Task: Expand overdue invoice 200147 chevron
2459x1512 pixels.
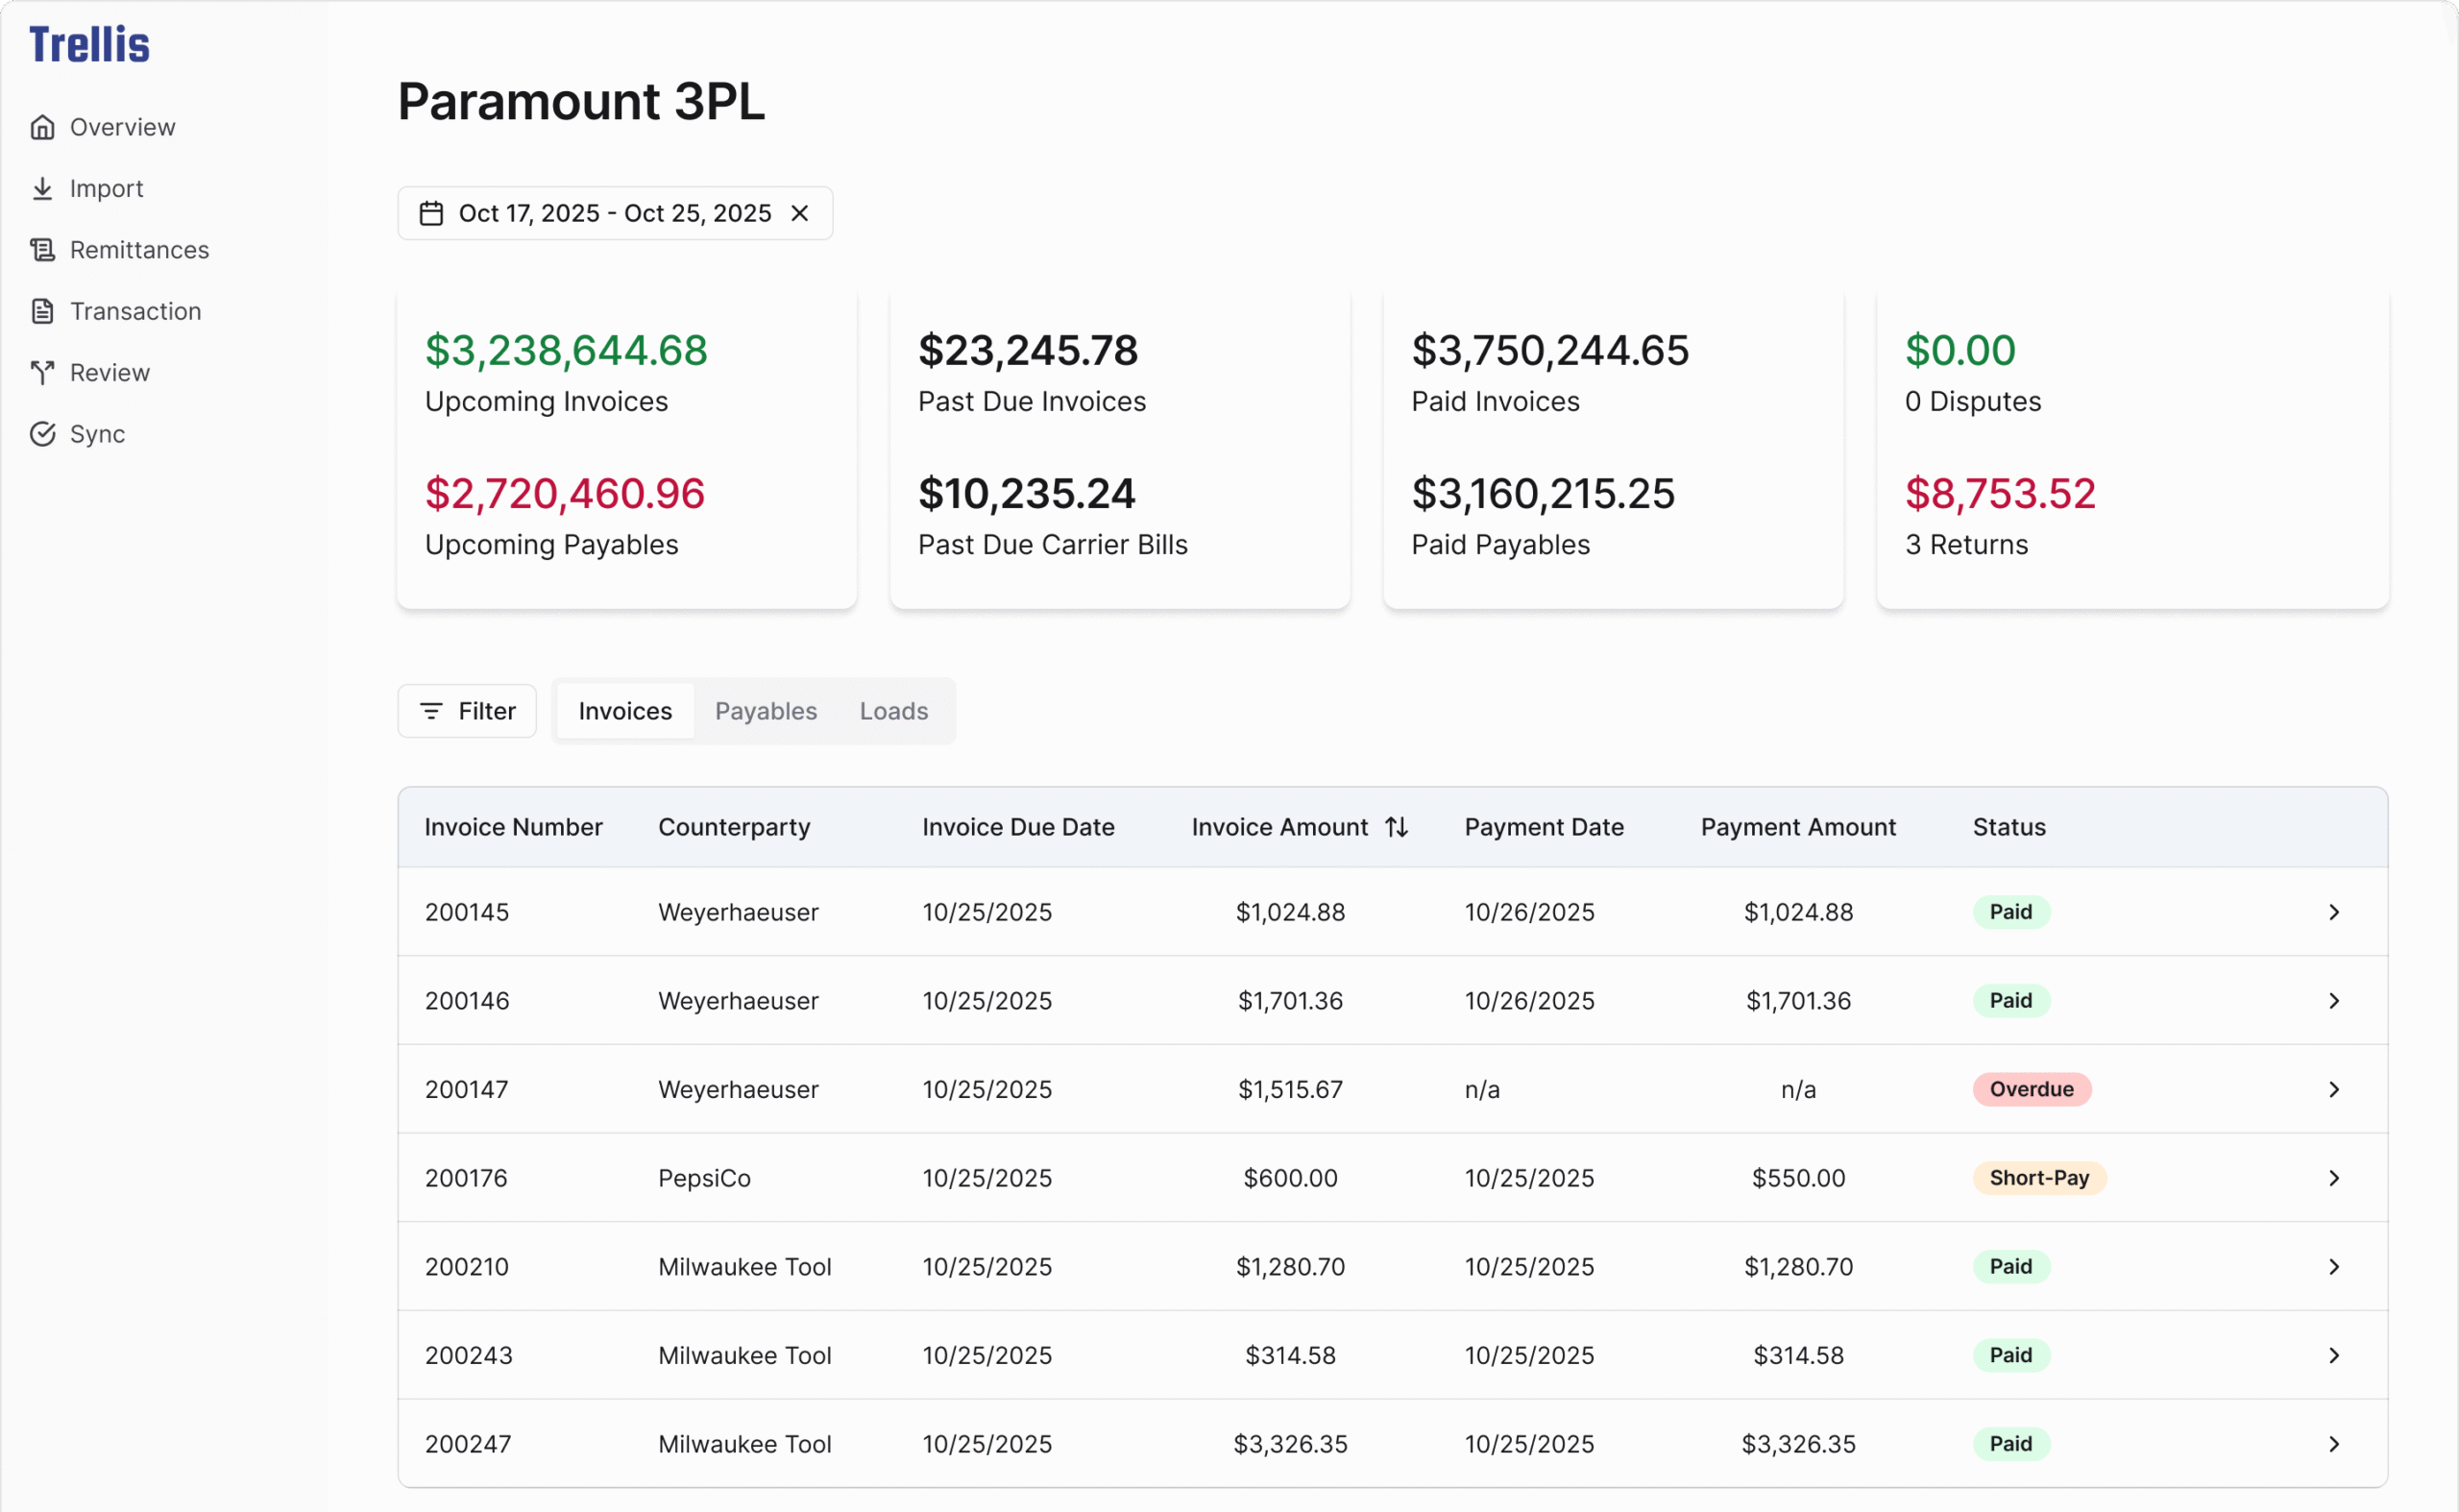Action: 2333,1089
